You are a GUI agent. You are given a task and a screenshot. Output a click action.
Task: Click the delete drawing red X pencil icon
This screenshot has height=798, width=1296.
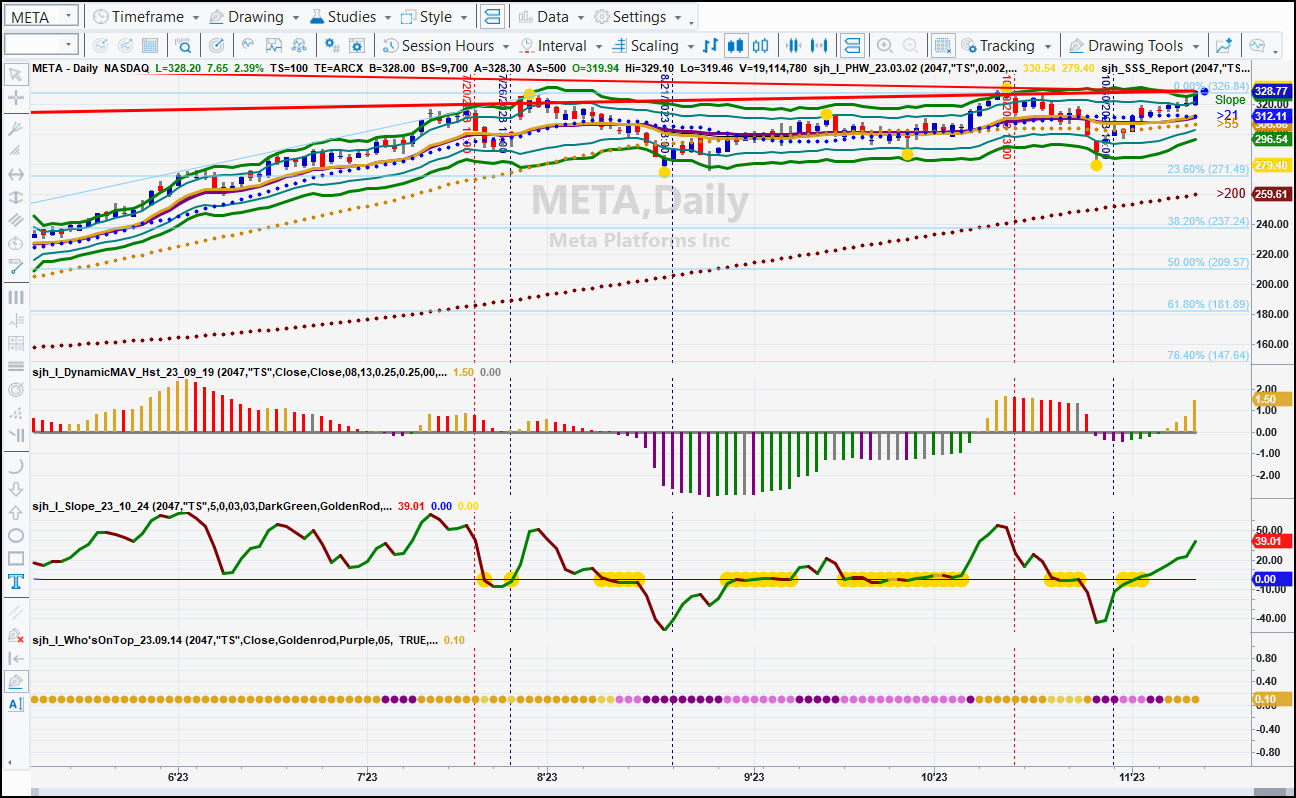15,634
